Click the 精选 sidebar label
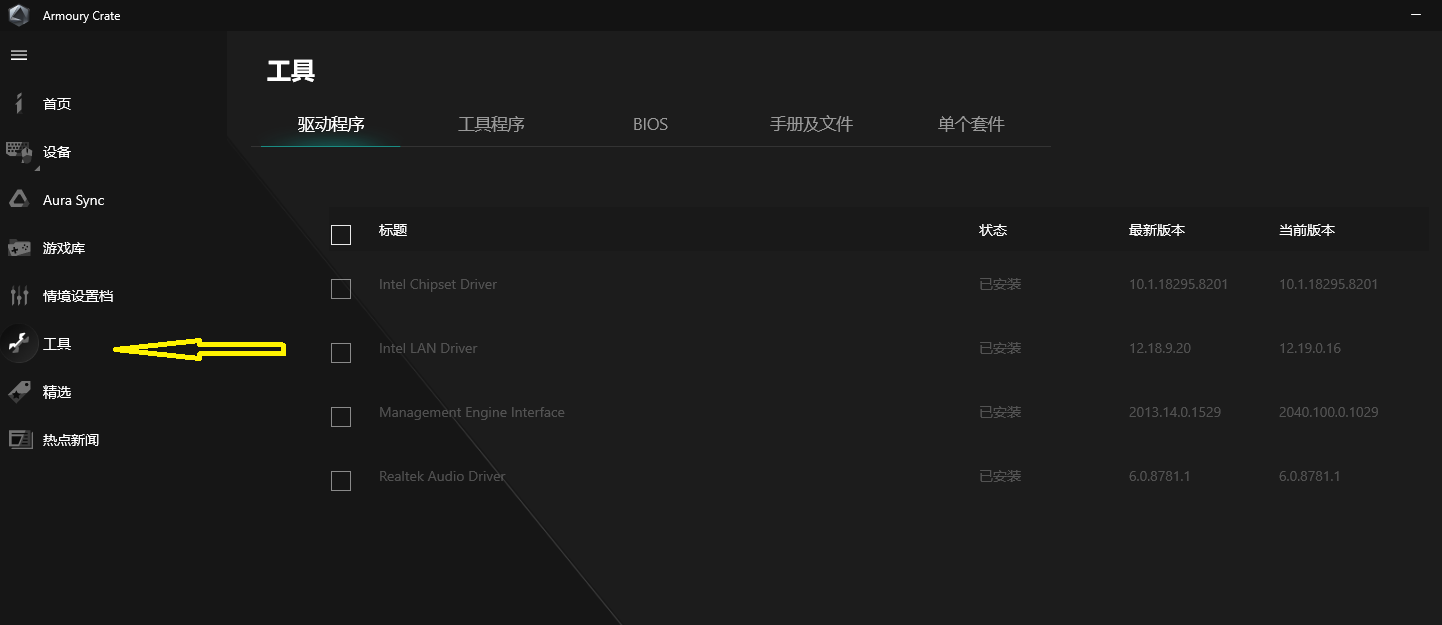Image resolution: width=1442 pixels, height=625 pixels. (x=57, y=392)
